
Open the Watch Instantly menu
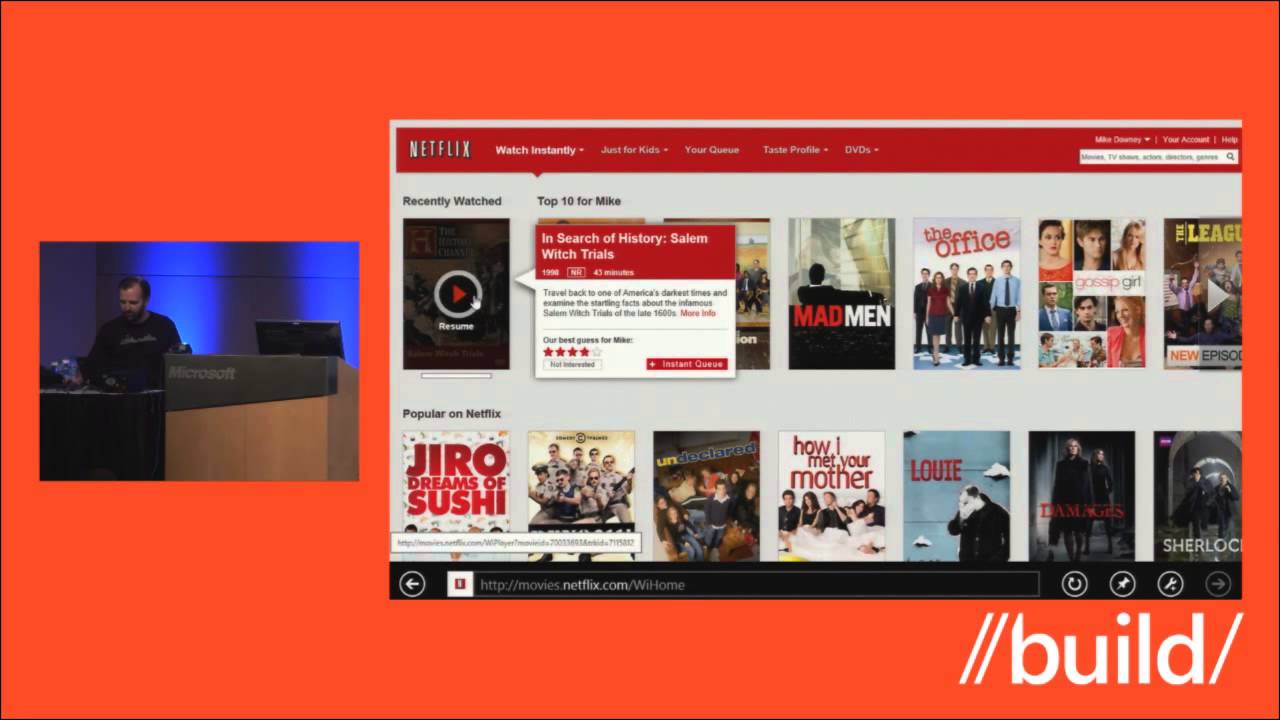point(540,150)
